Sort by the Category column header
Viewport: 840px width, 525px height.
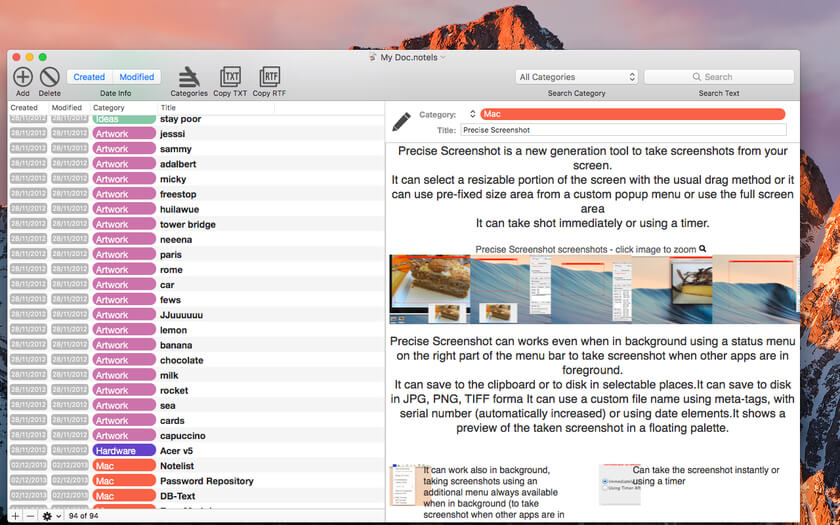[x=122, y=108]
